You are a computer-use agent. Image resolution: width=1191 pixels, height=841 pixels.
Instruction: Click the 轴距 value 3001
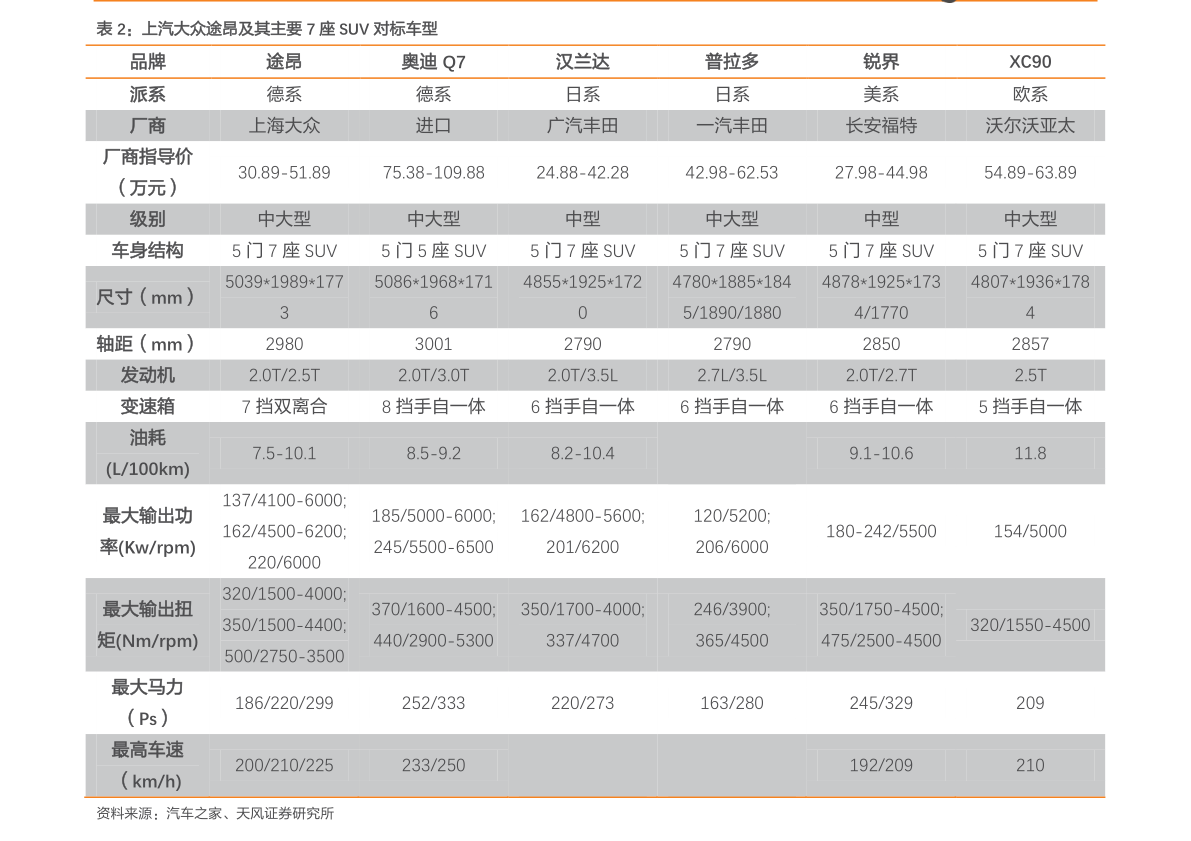[x=433, y=344]
